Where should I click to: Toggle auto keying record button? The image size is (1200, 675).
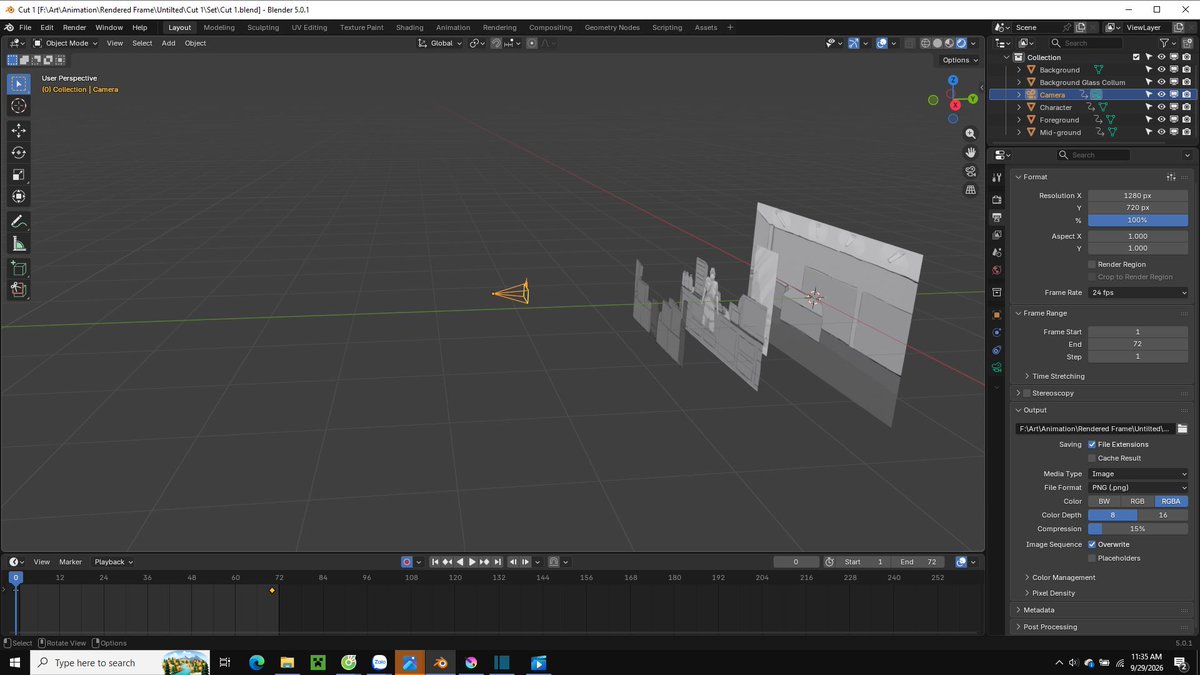pyautogui.click(x=406, y=562)
